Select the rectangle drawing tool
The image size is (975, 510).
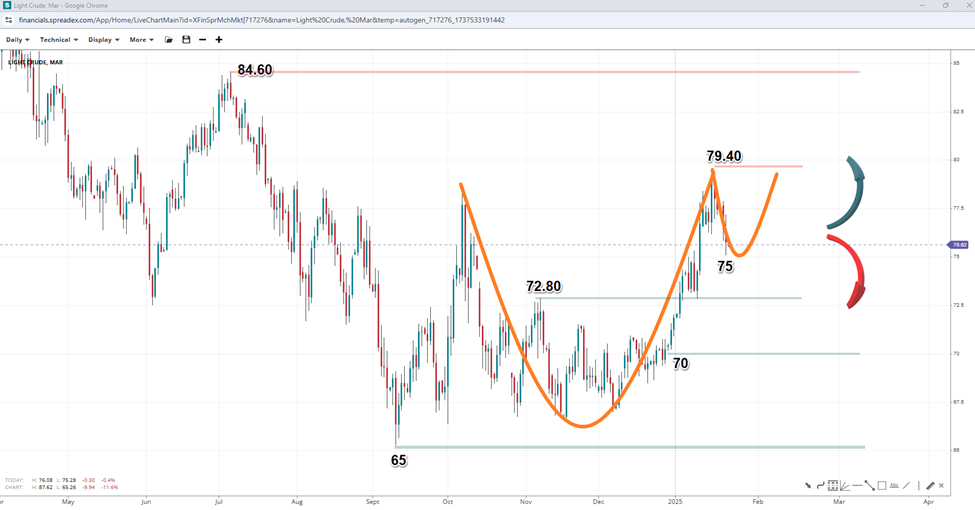881,485
